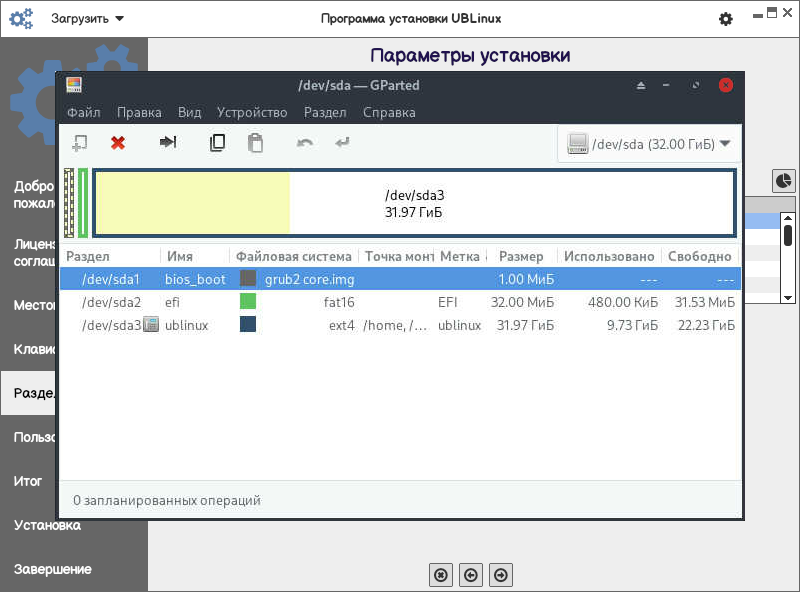Click the mounted-status icon next to /dev/sda3

[151, 324]
